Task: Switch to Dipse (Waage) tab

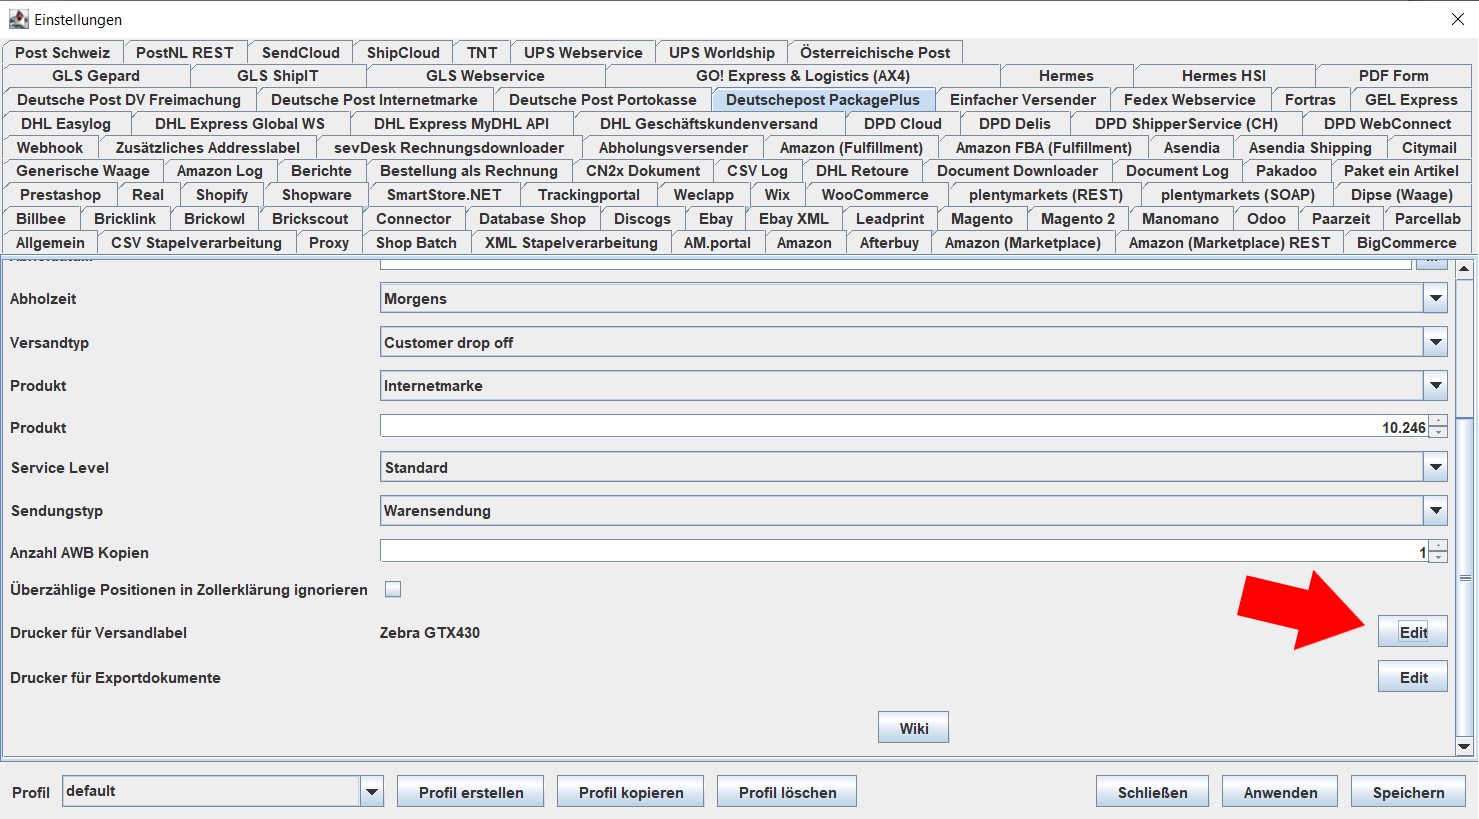Action: [x=1401, y=195]
